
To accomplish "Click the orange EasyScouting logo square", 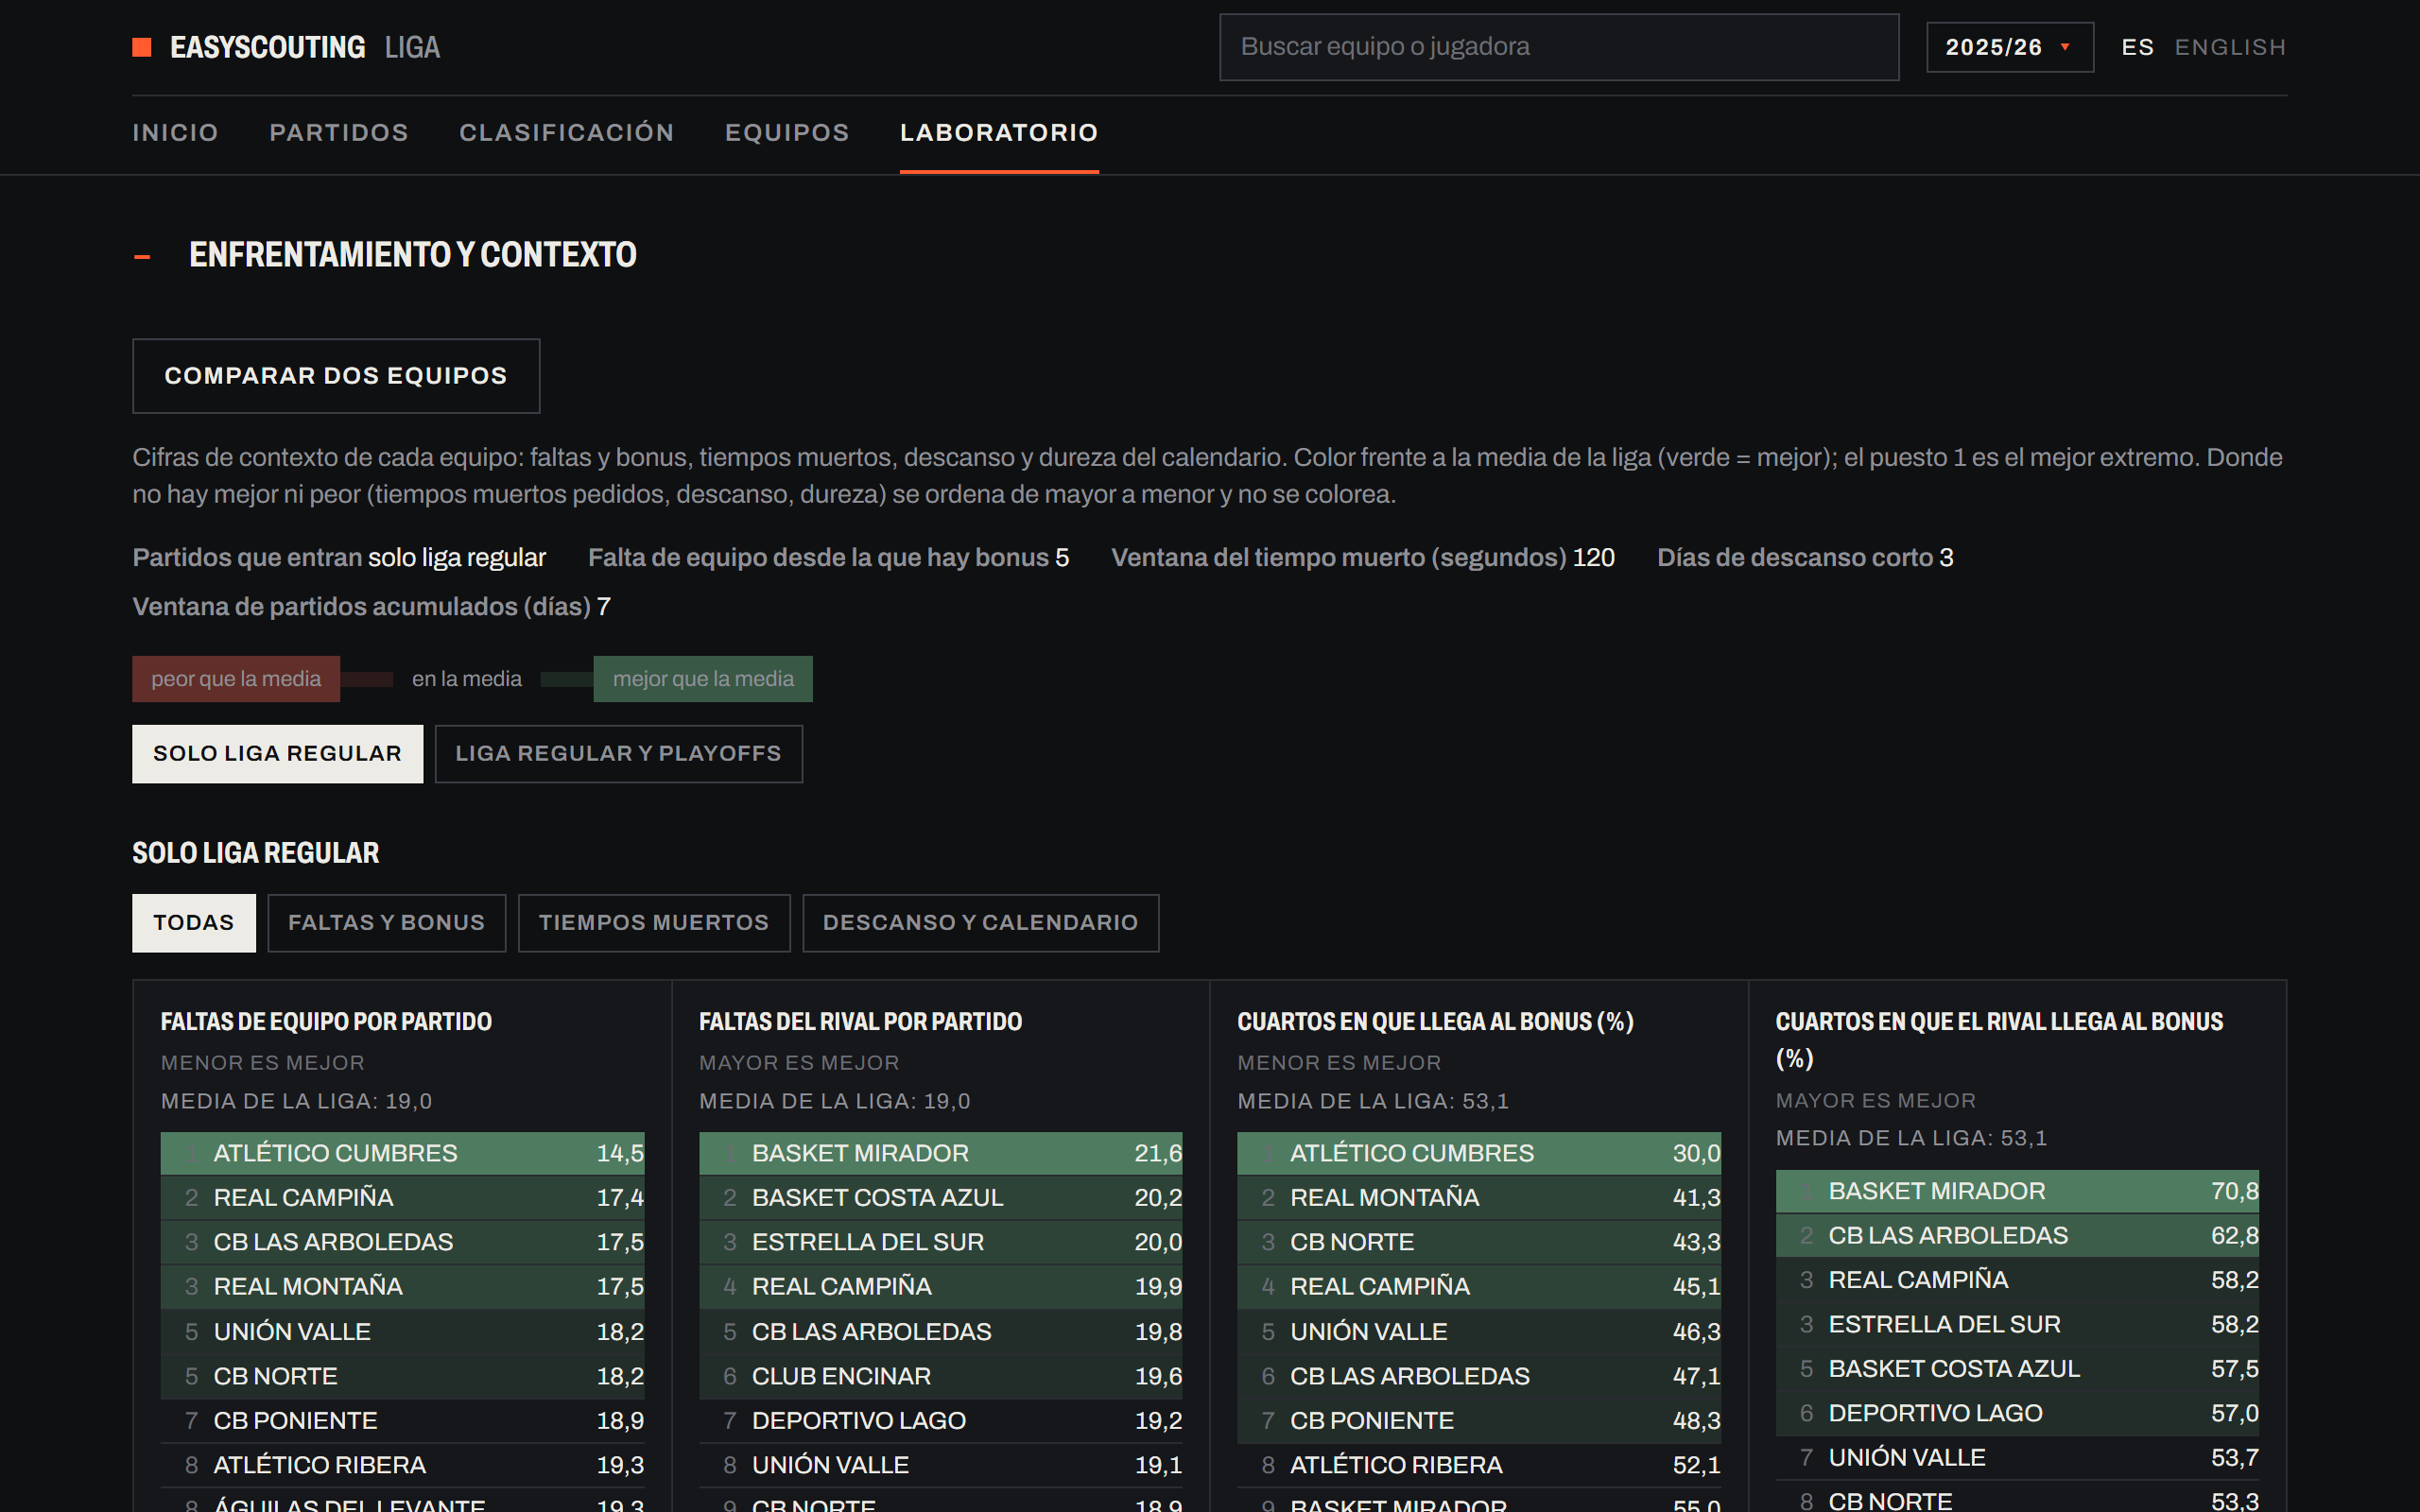I will click(x=142, y=47).
